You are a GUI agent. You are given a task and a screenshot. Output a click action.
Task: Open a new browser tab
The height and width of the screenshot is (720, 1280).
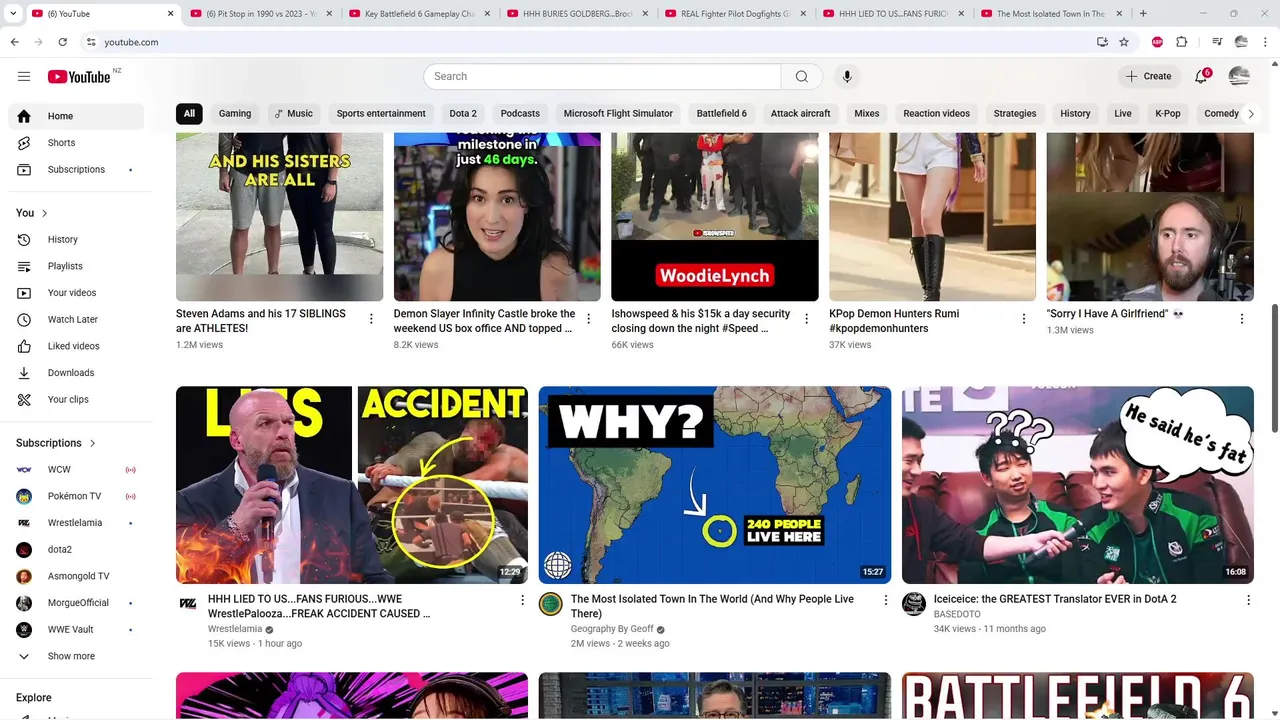point(1143,14)
